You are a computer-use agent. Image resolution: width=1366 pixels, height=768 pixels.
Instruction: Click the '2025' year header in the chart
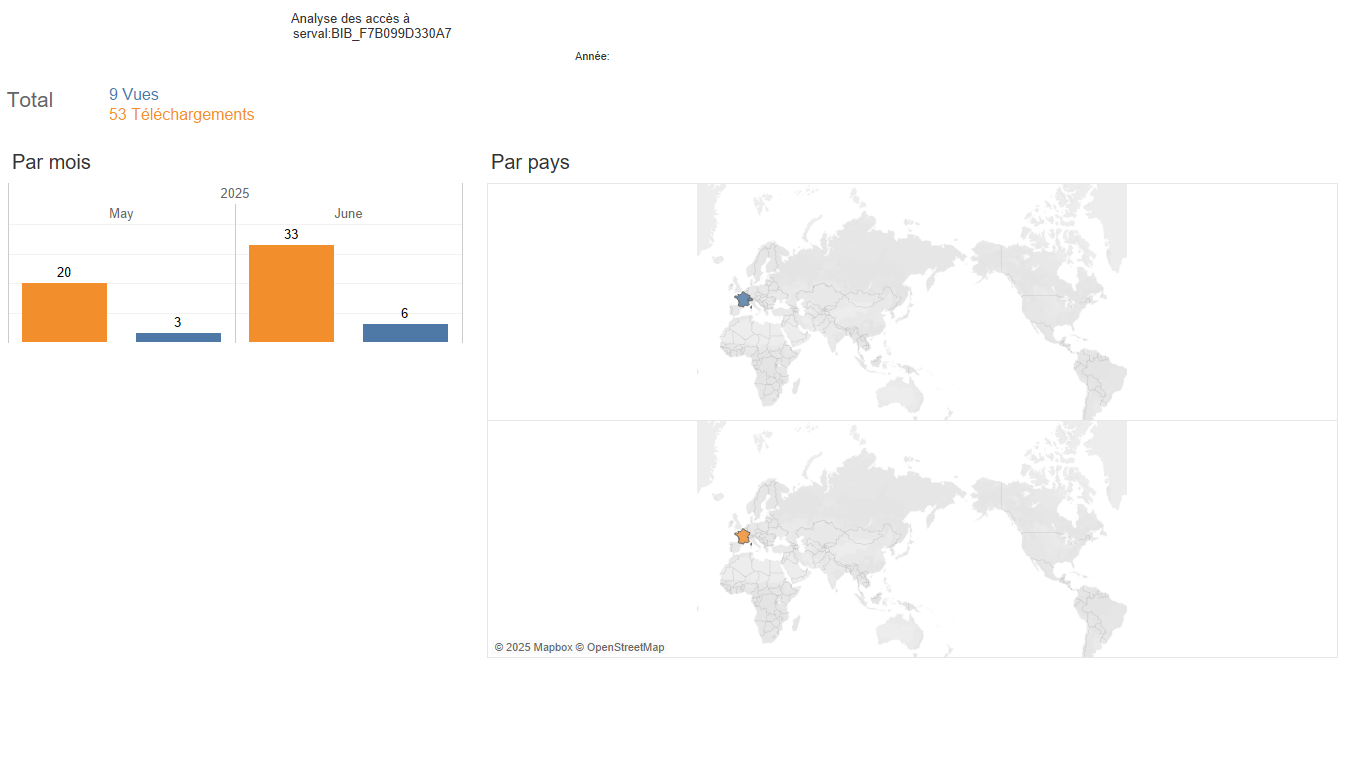(235, 194)
